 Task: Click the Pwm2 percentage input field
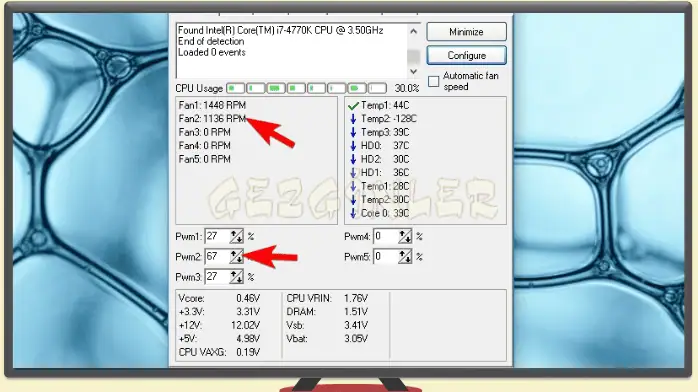(217, 257)
